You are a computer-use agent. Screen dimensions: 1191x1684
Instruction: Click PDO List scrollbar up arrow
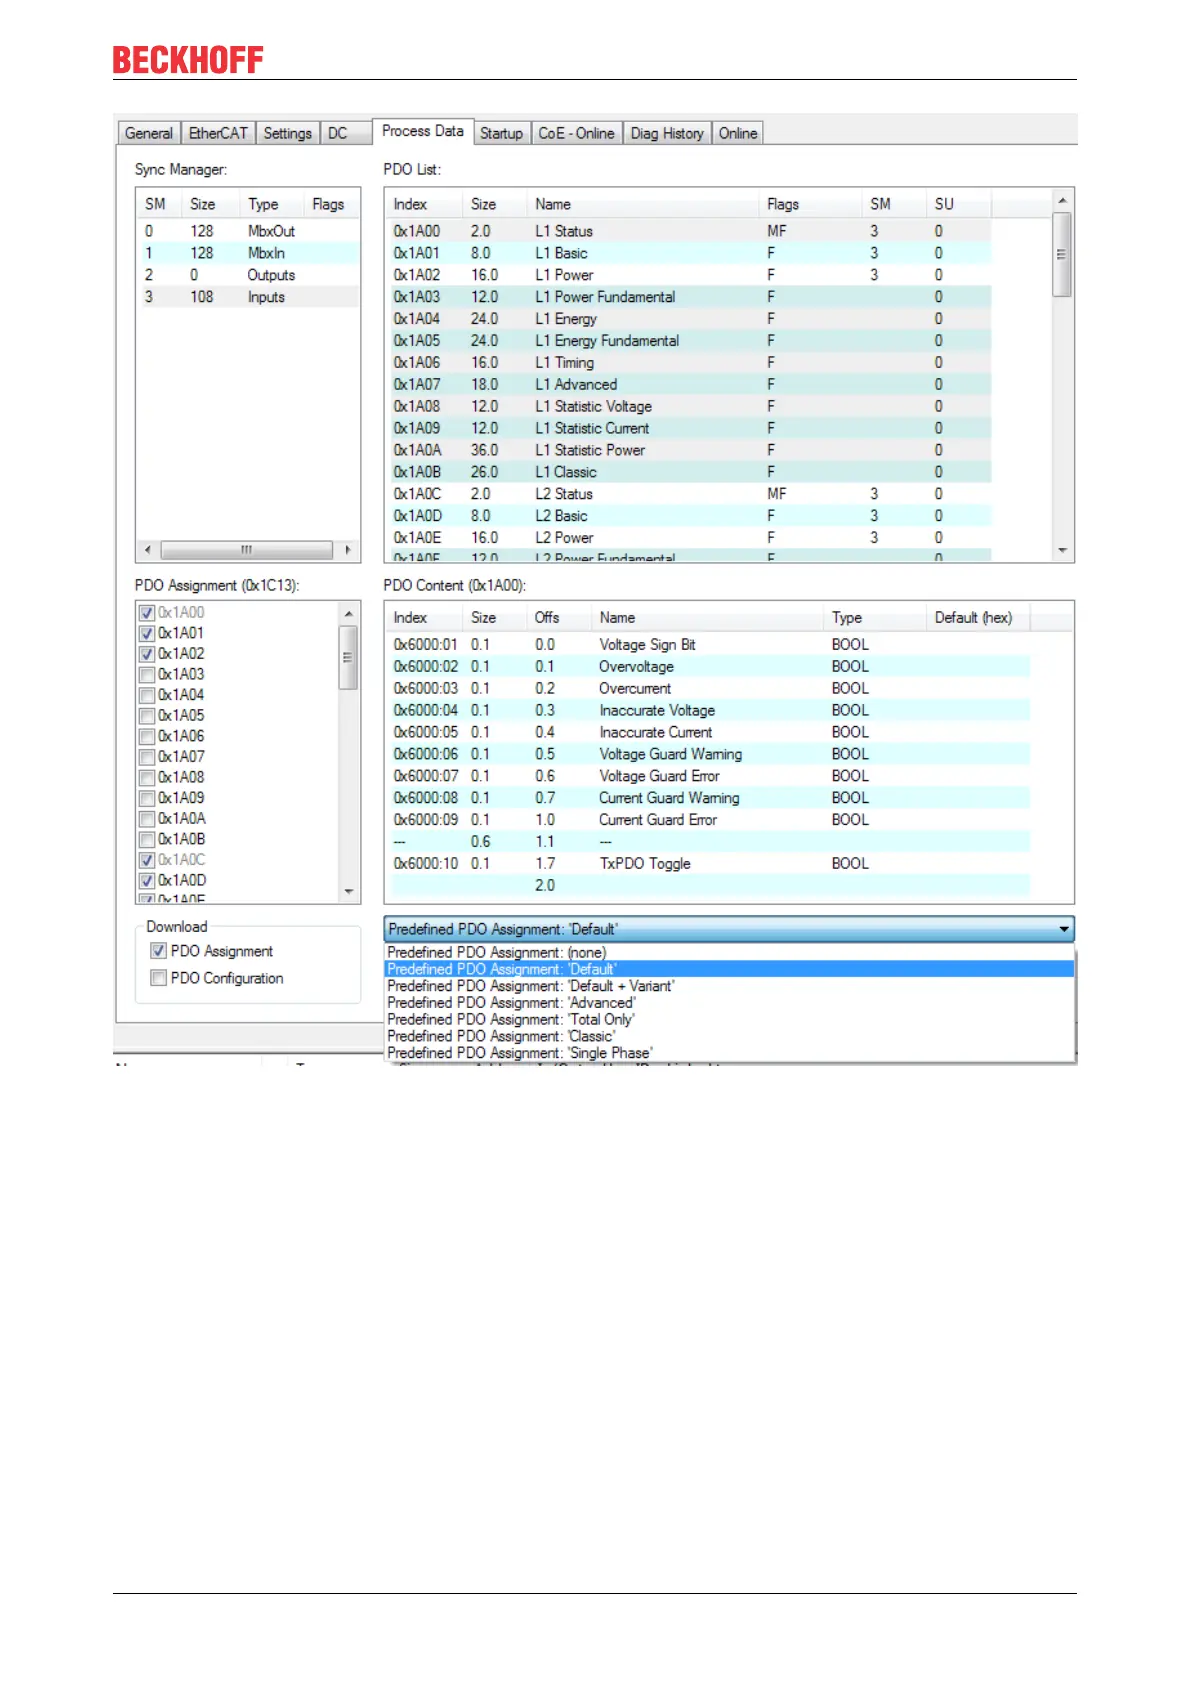click(x=1063, y=201)
